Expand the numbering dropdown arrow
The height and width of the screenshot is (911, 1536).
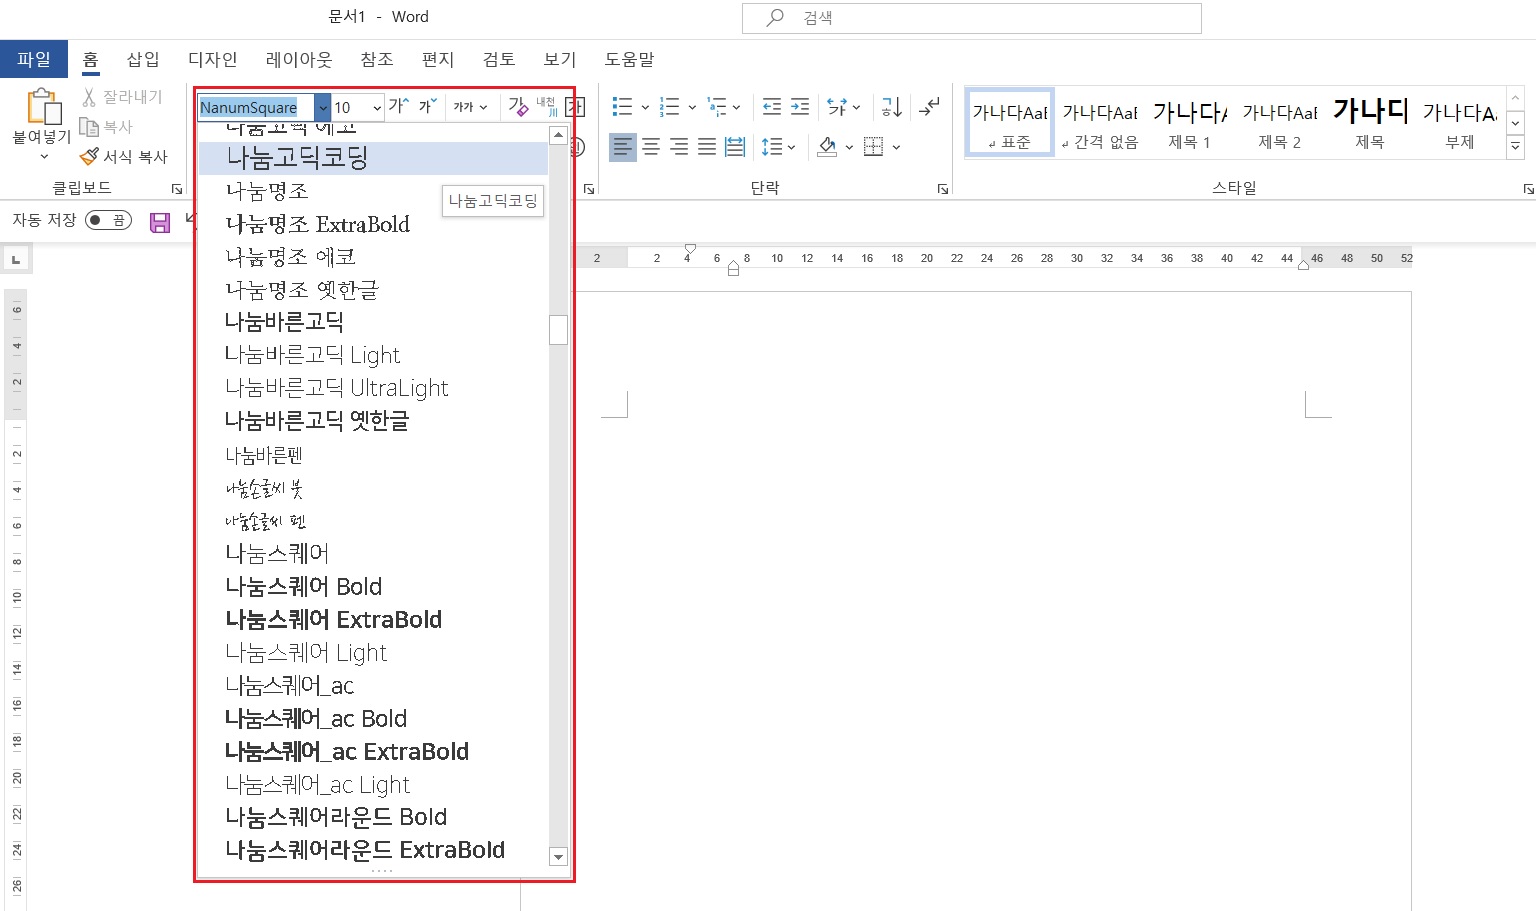click(x=692, y=107)
